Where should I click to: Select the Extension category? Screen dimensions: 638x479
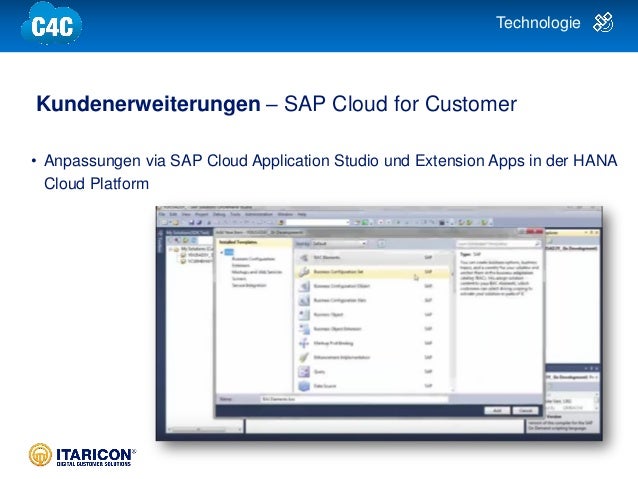tap(240, 265)
